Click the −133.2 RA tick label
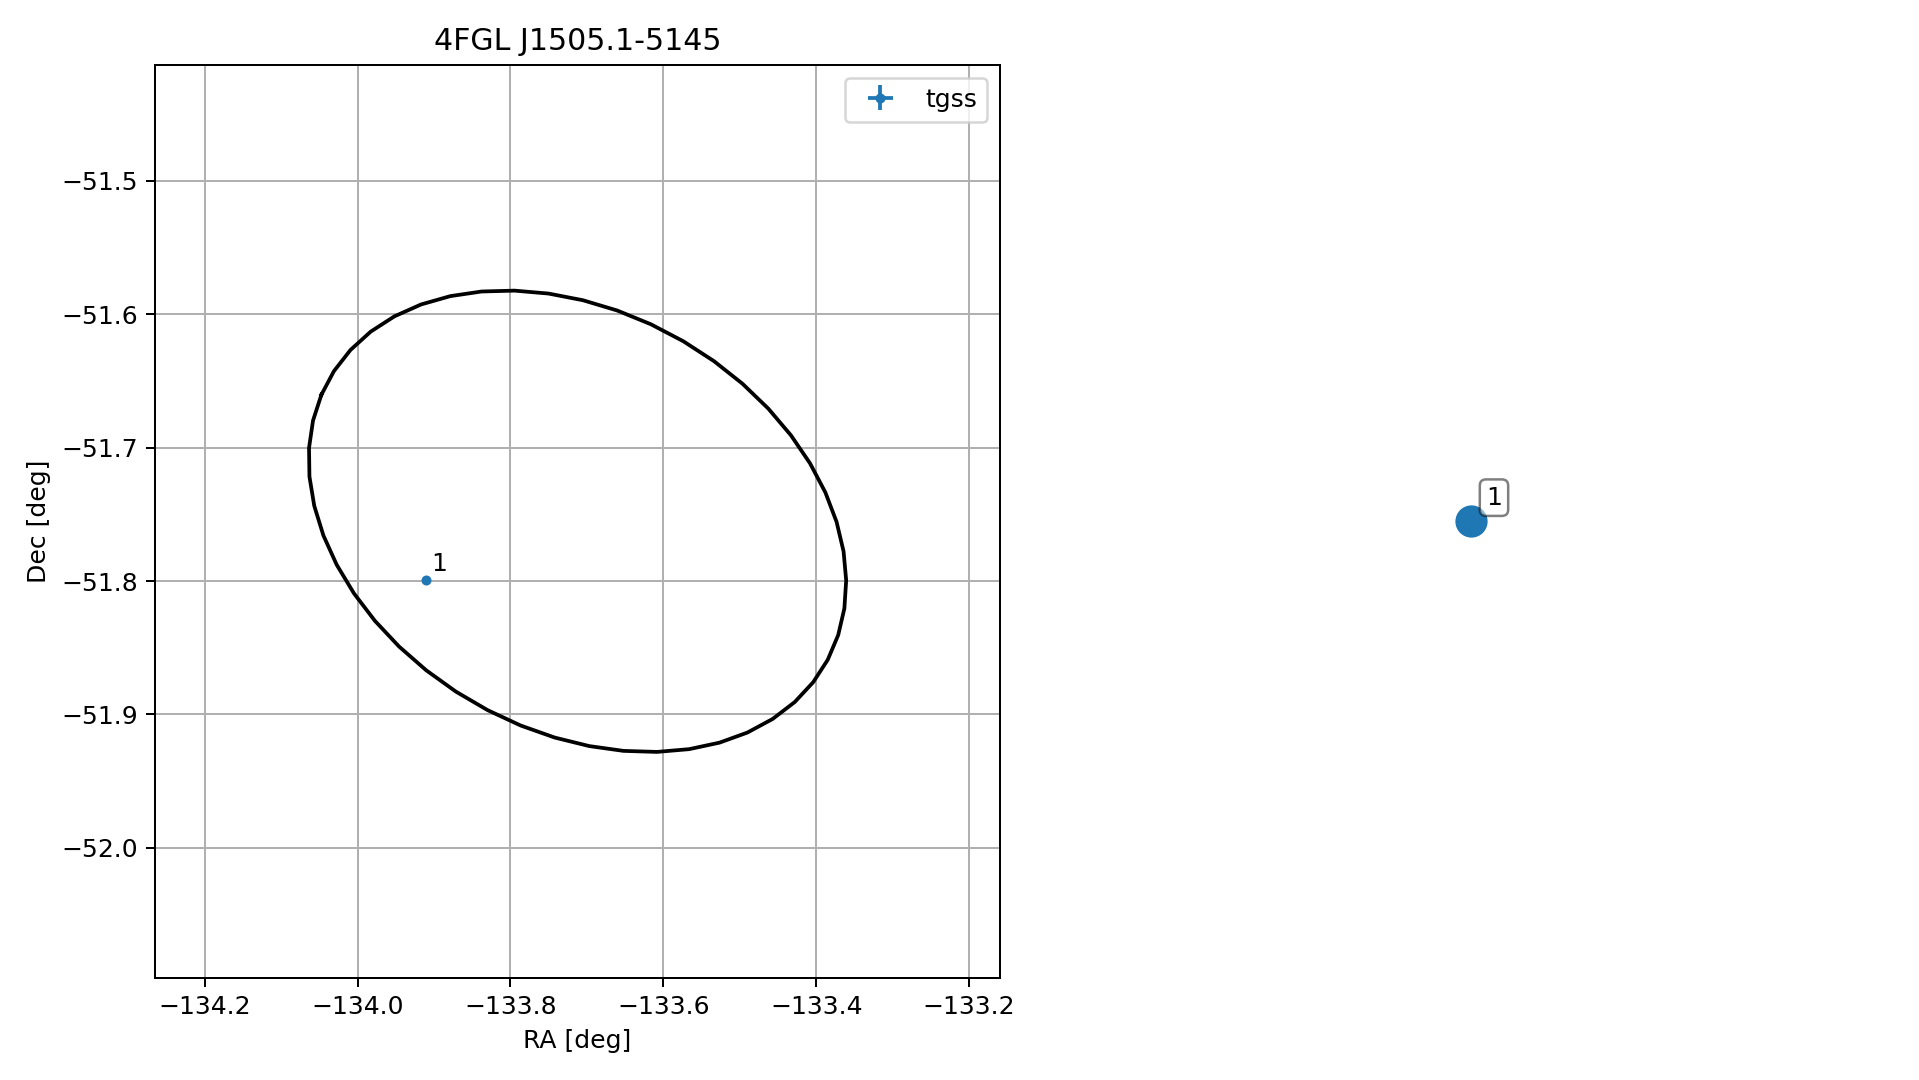The height and width of the screenshot is (1080, 1919). point(969,1006)
